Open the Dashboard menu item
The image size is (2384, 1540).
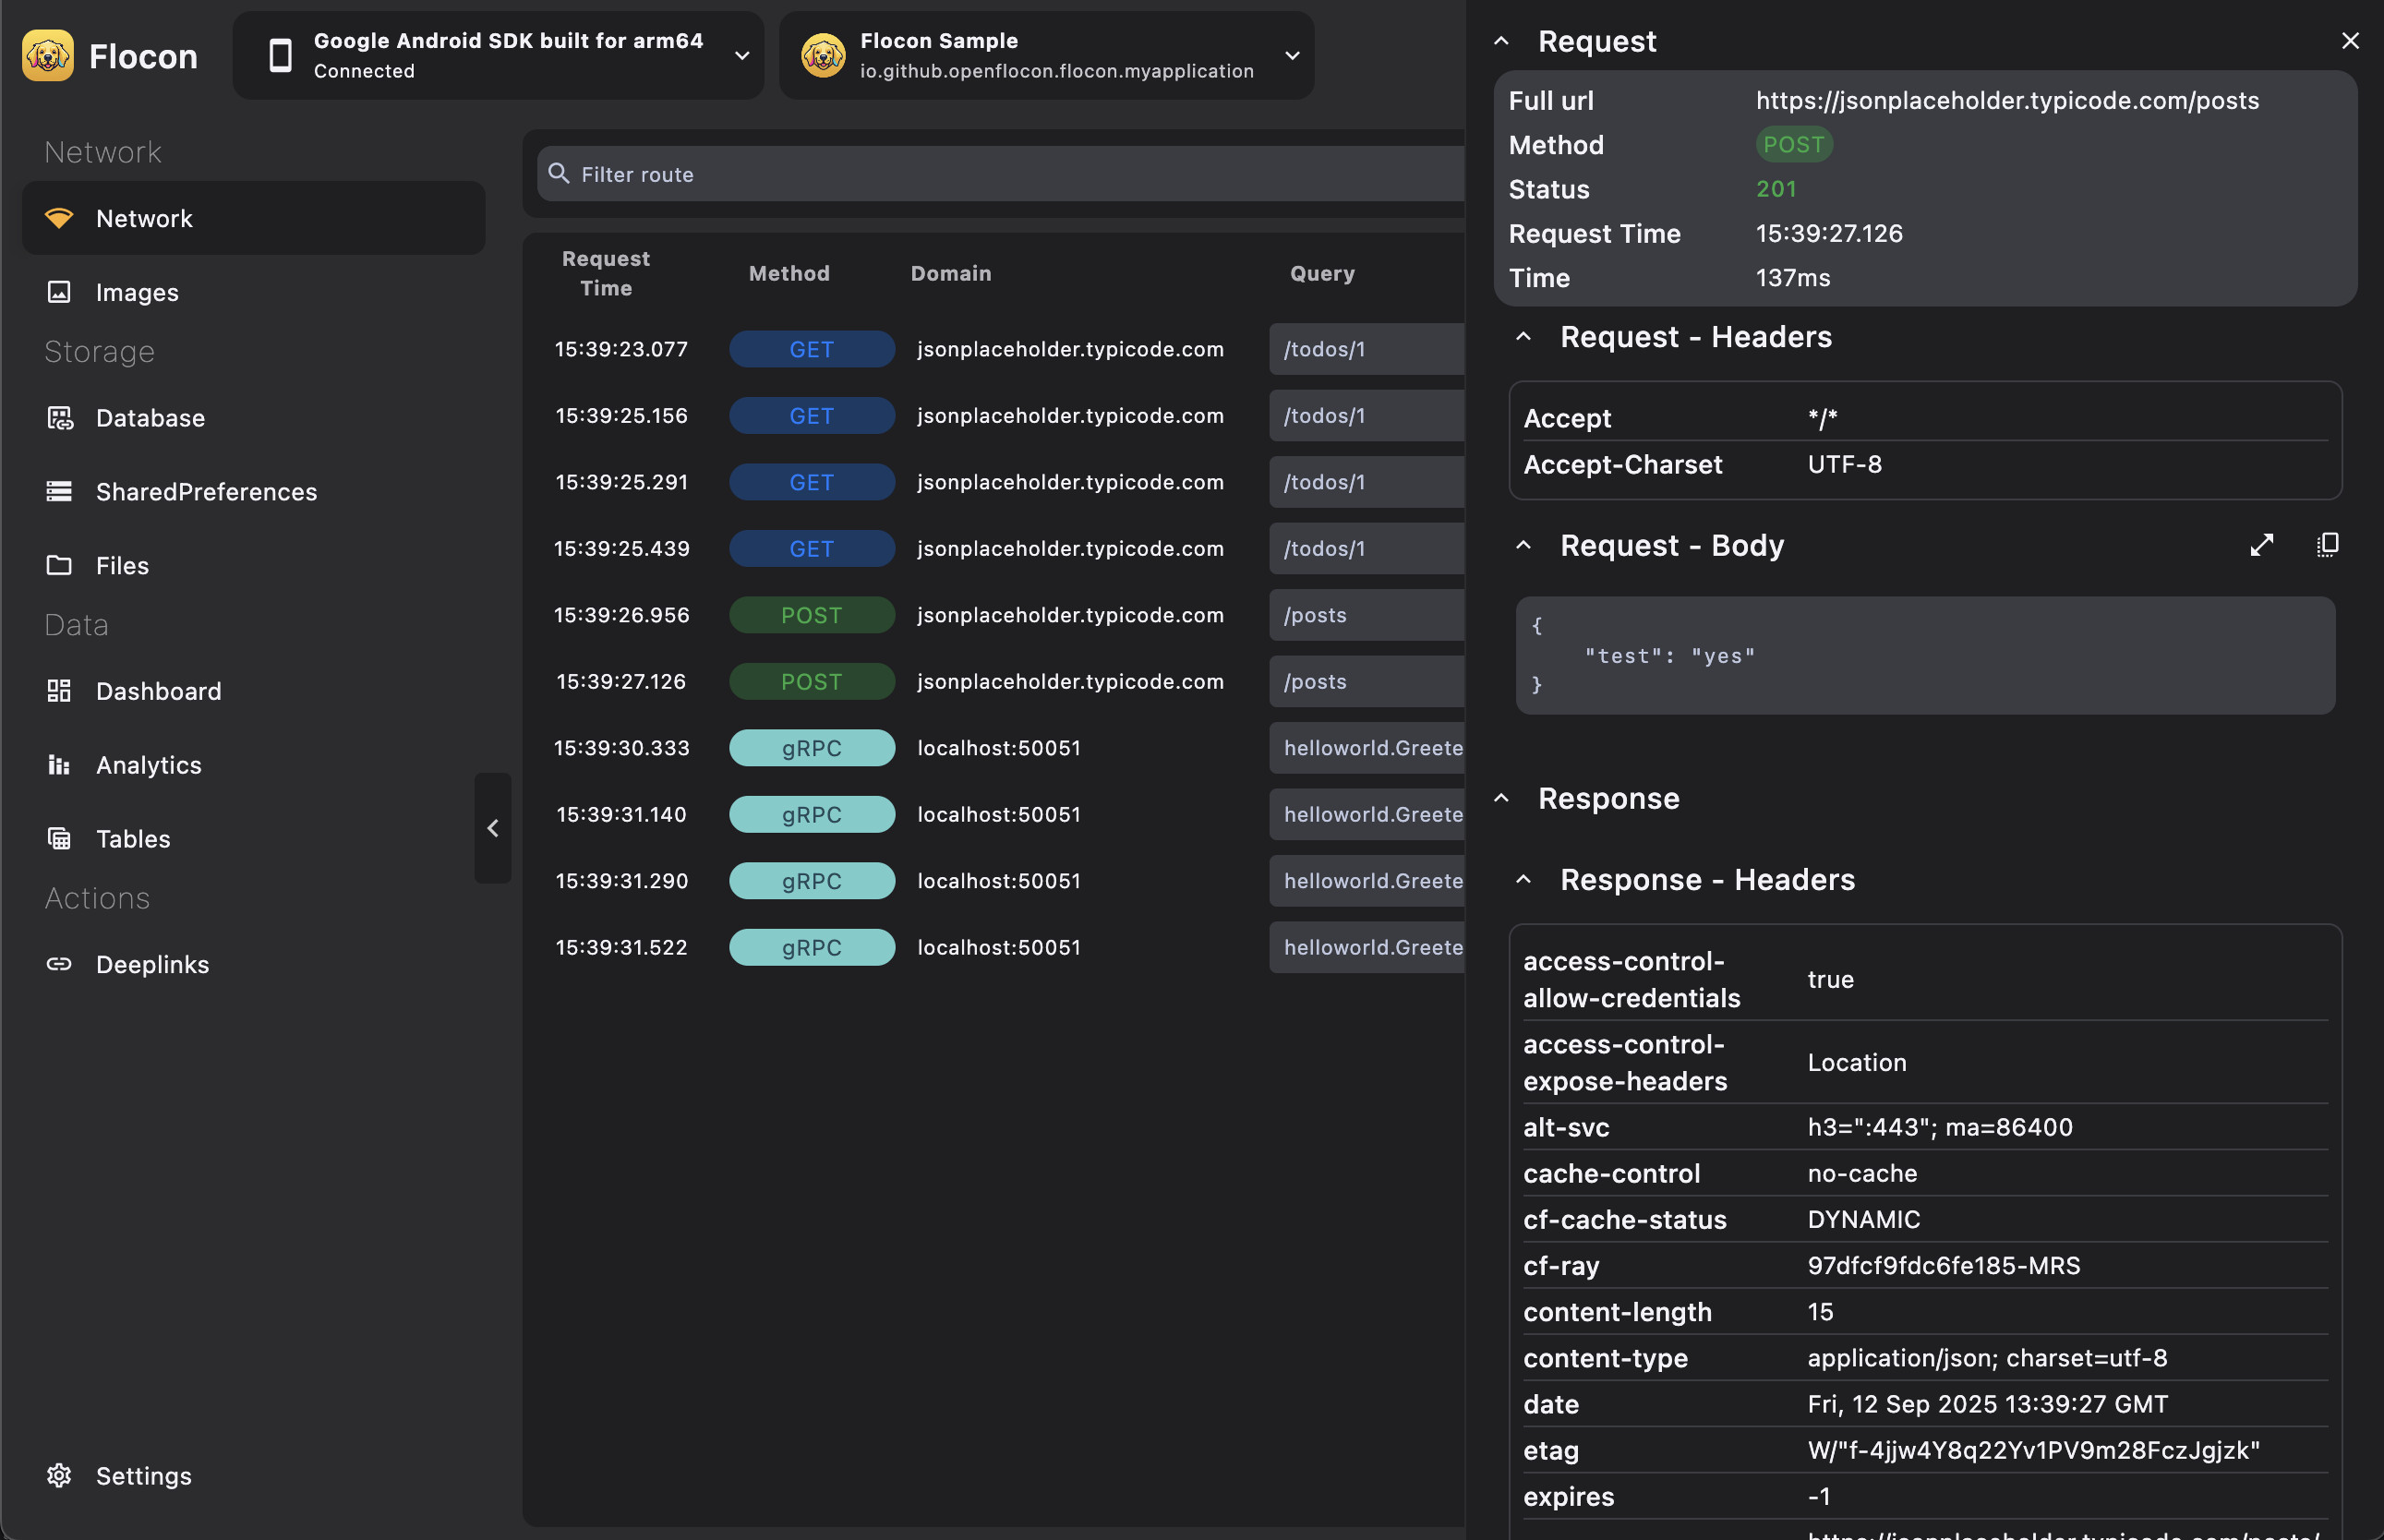click(254, 691)
